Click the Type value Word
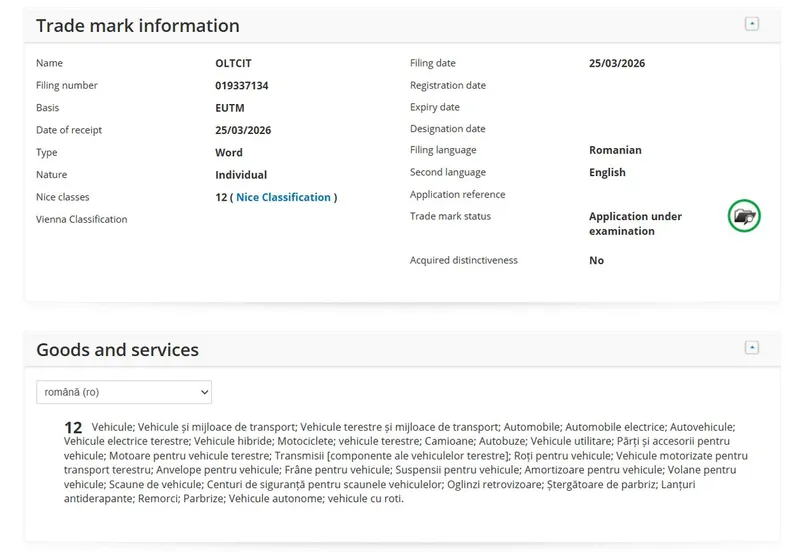 (x=229, y=153)
